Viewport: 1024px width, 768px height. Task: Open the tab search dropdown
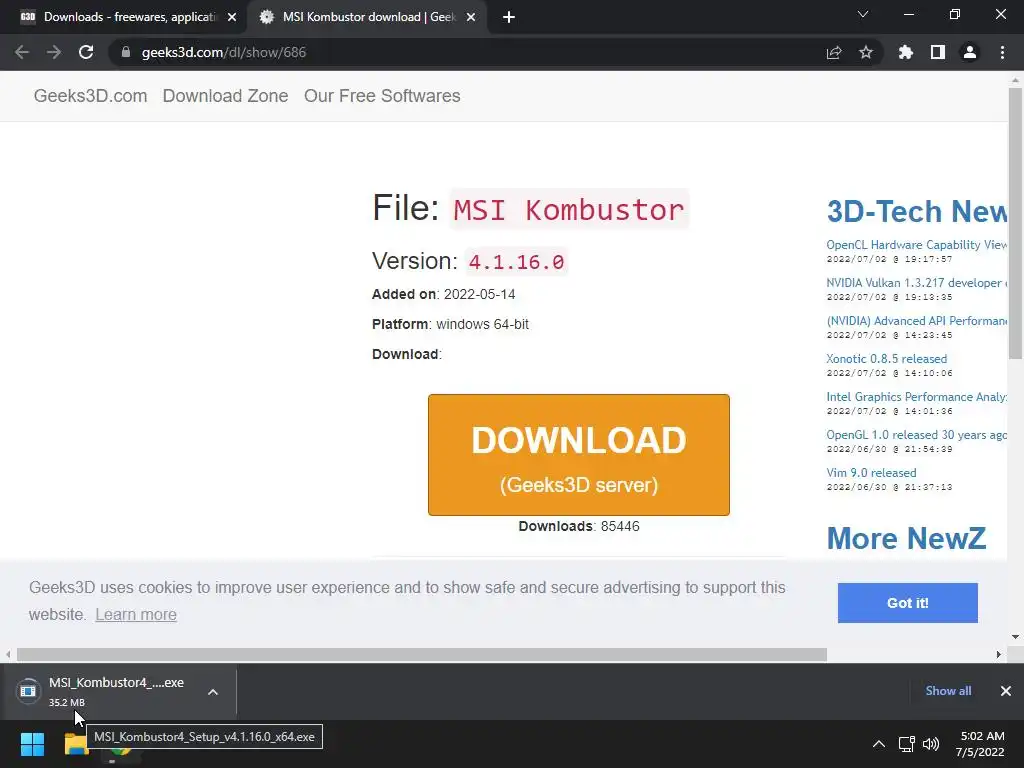(863, 14)
